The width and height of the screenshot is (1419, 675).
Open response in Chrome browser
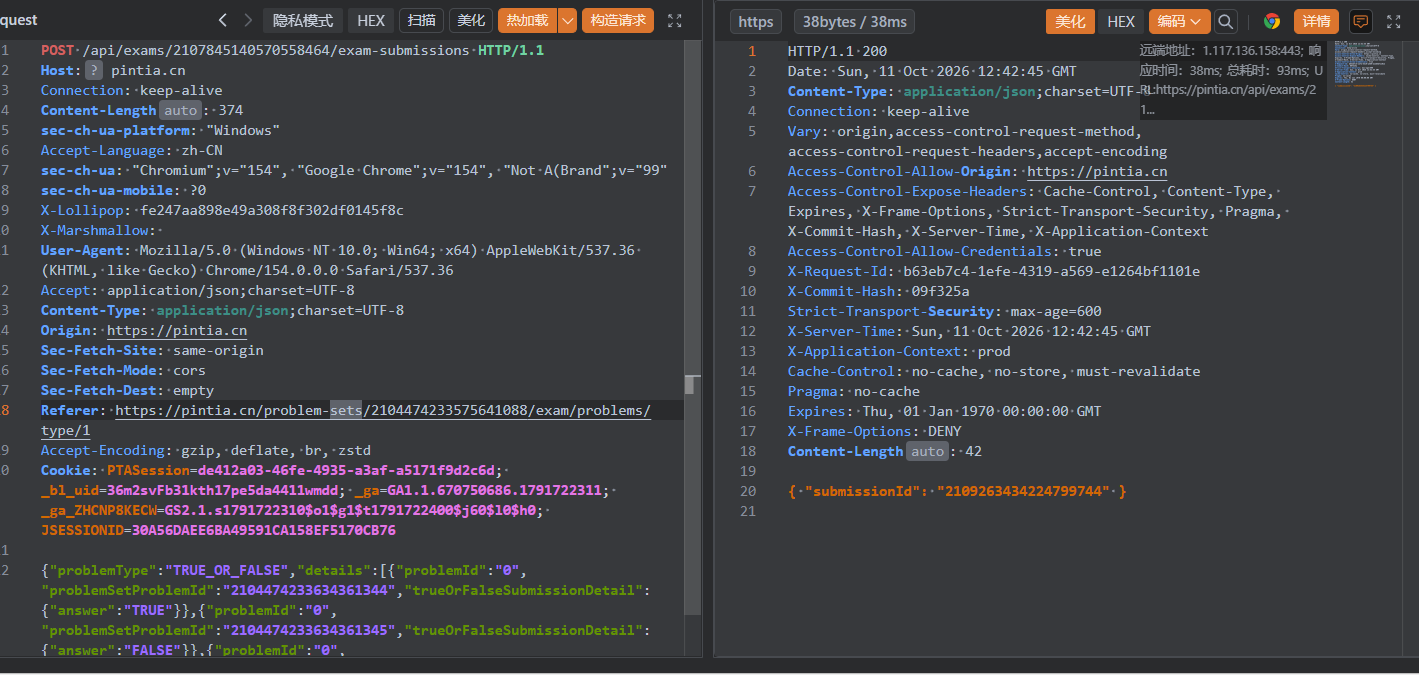1272,21
